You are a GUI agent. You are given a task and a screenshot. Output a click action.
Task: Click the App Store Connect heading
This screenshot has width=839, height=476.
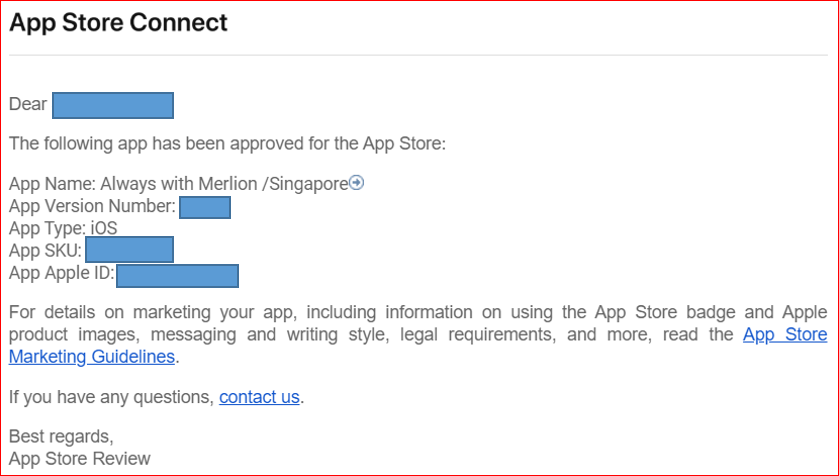[x=118, y=23]
